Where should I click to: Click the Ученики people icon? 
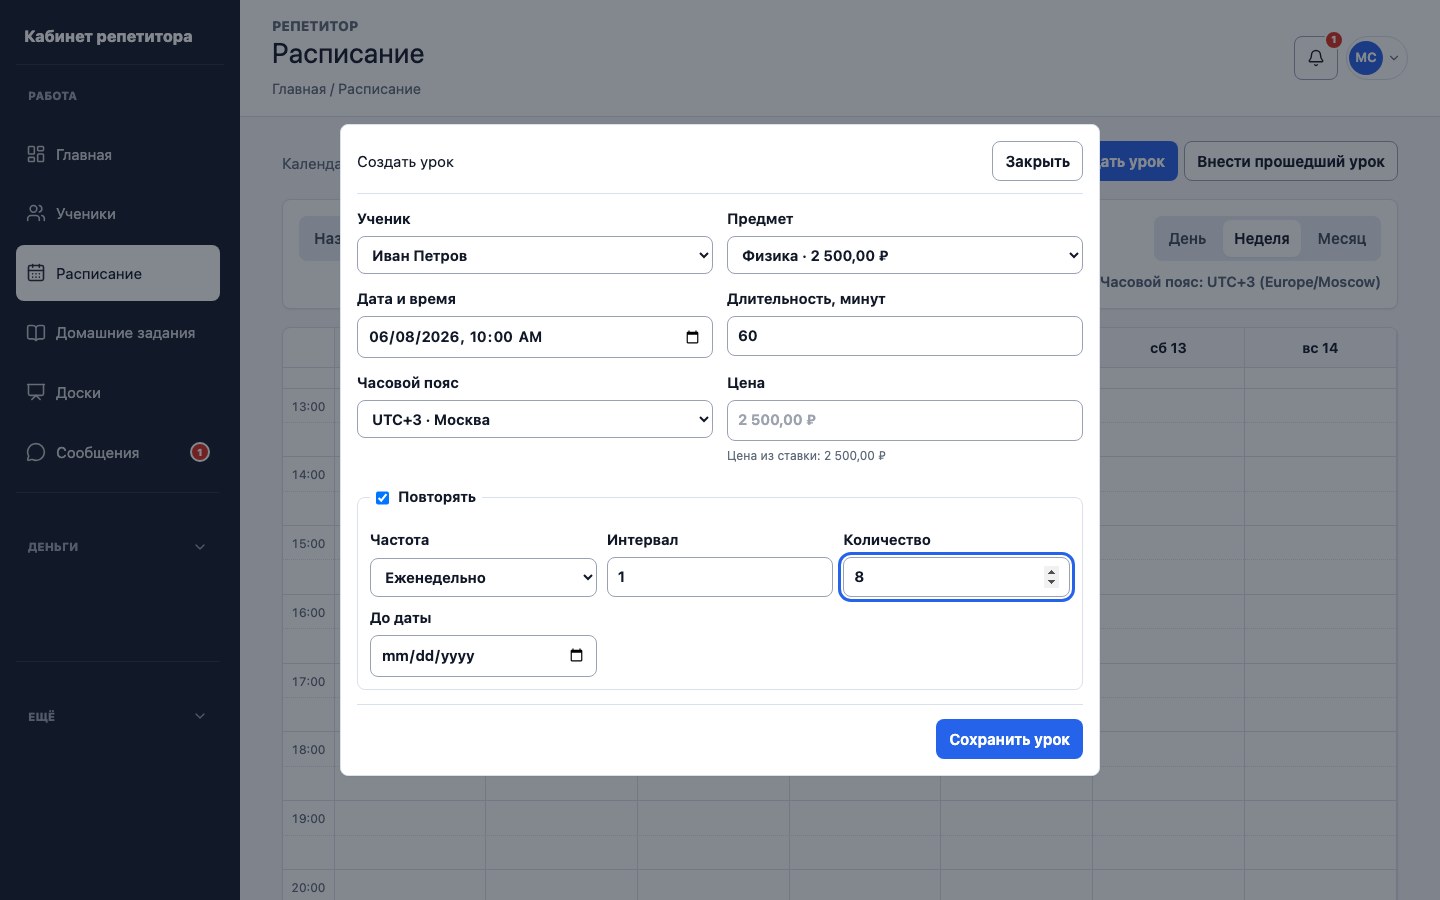coord(36,213)
